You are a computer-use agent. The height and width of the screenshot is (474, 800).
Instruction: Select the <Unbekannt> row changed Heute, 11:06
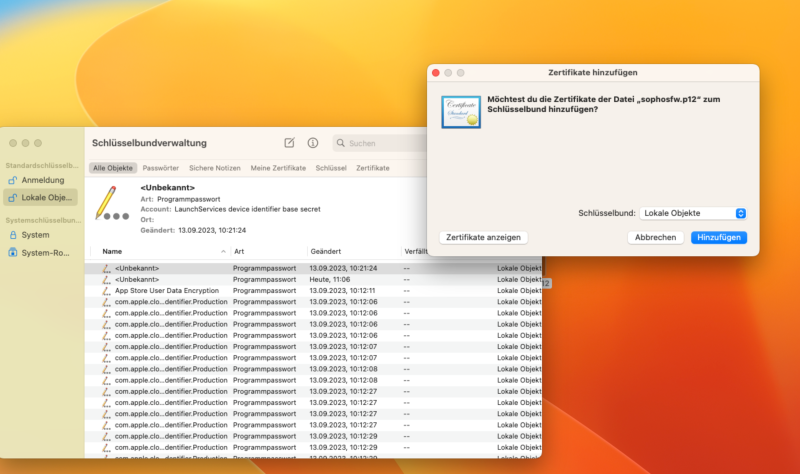pos(313,280)
